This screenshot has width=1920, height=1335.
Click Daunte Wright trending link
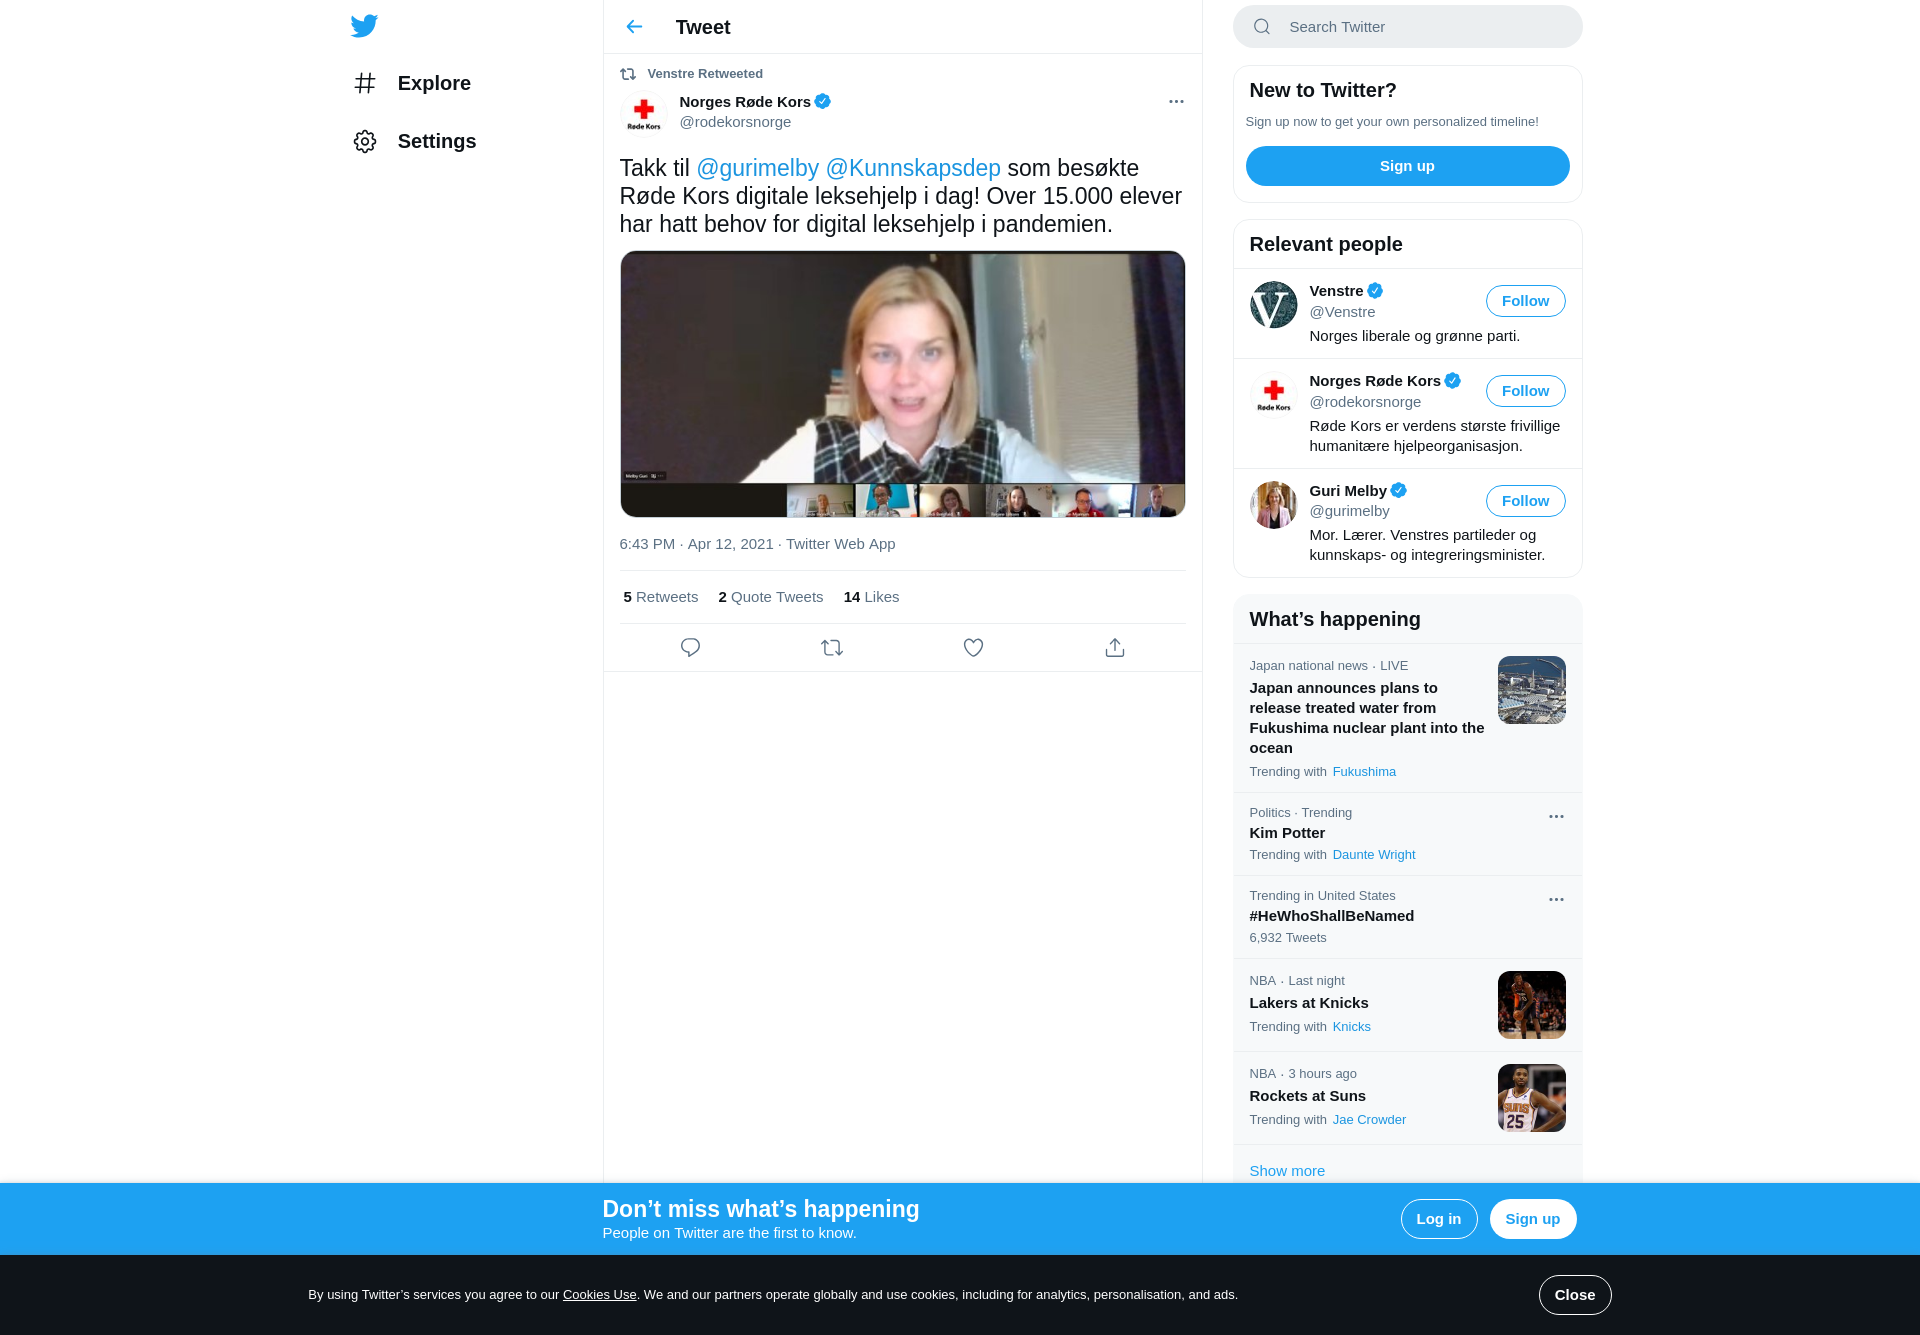tap(1373, 855)
